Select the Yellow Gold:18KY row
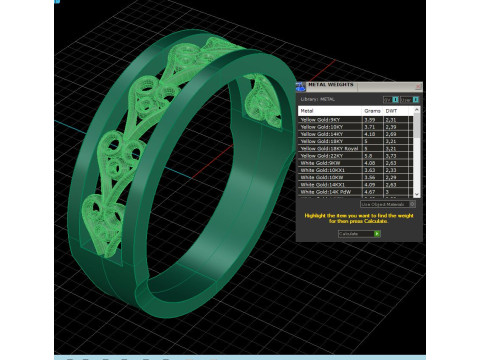This screenshot has width=480, height=360. click(356, 141)
